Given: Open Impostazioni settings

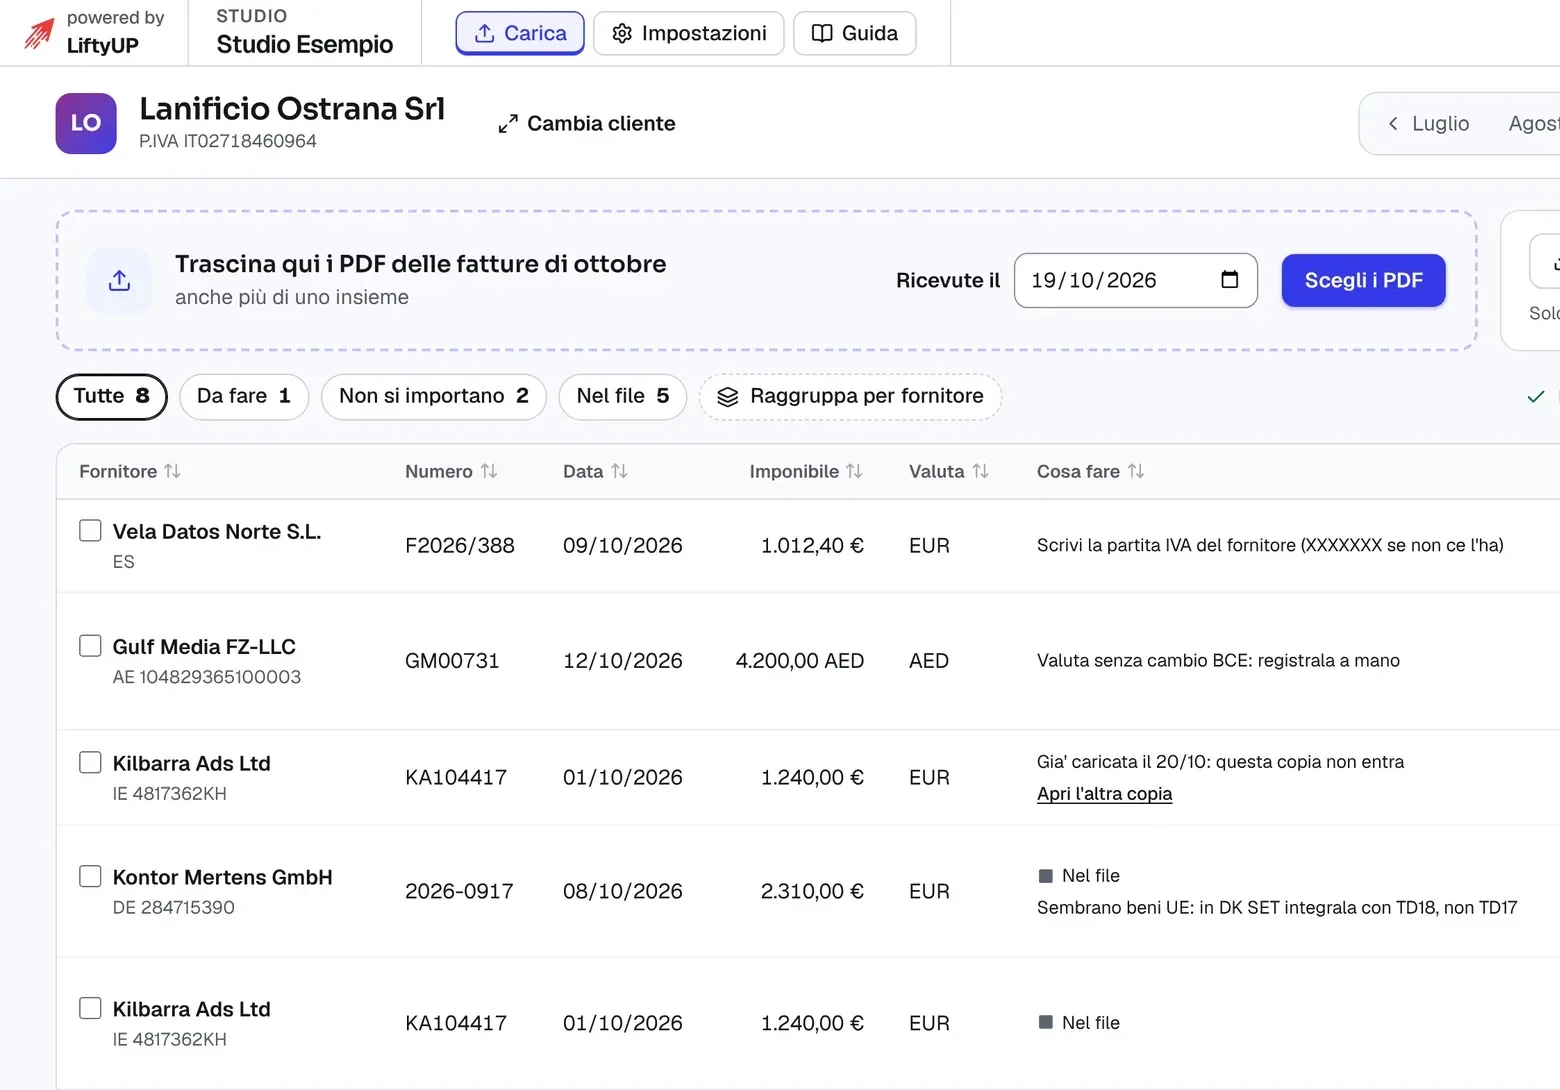Looking at the screenshot, I should [x=689, y=33].
